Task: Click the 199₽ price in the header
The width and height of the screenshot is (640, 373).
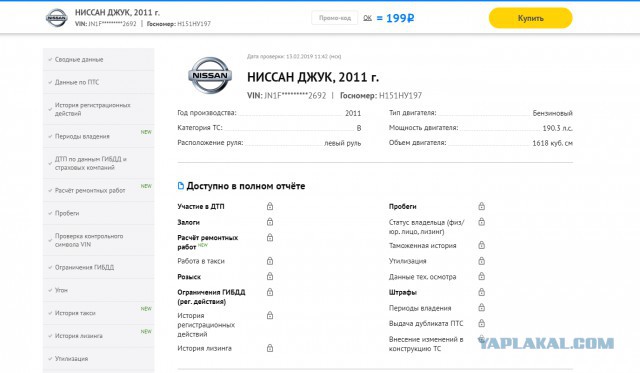Action: pos(400,18)
